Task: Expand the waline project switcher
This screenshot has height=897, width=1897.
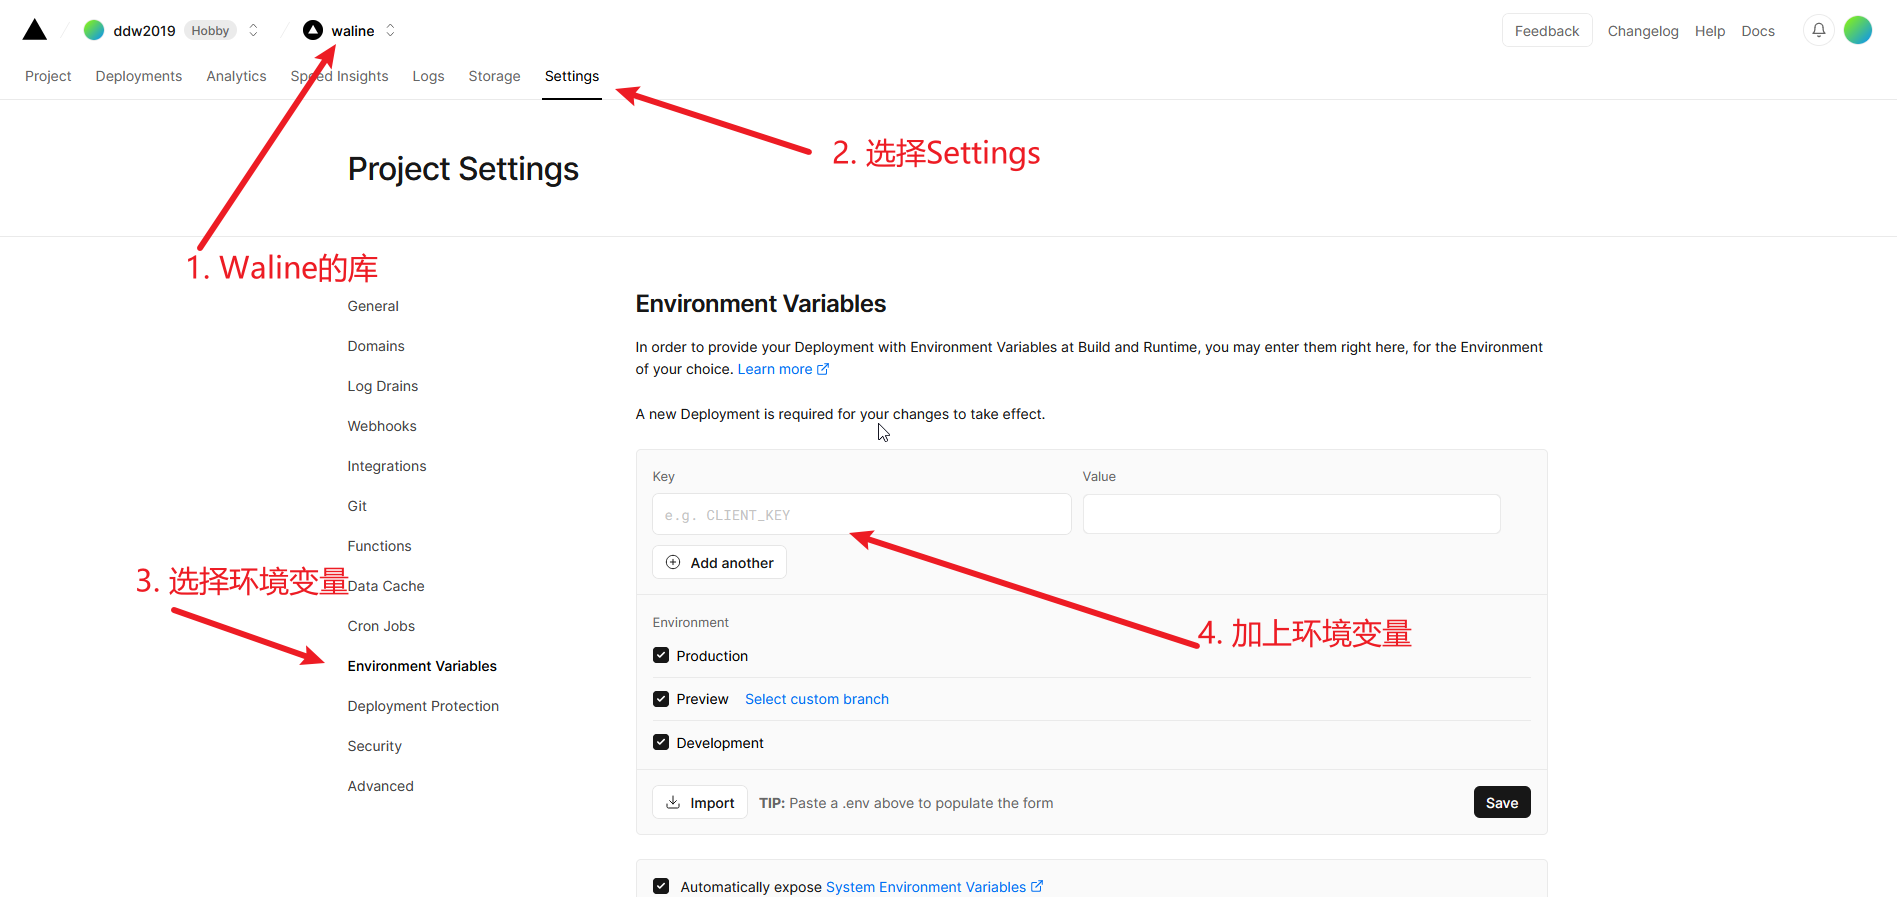Action: click(390, 30)
